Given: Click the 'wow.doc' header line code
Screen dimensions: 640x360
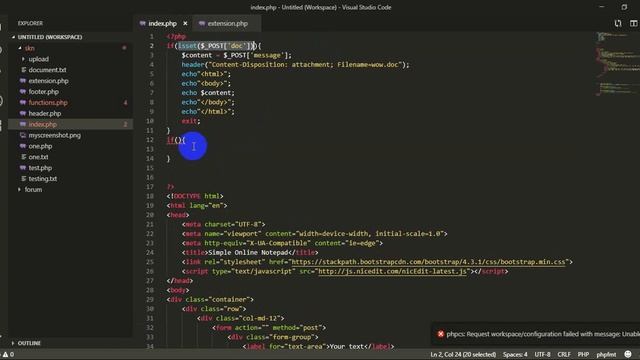Looking at the screenshot, I should pyautogui.click(x=295, y=65).
